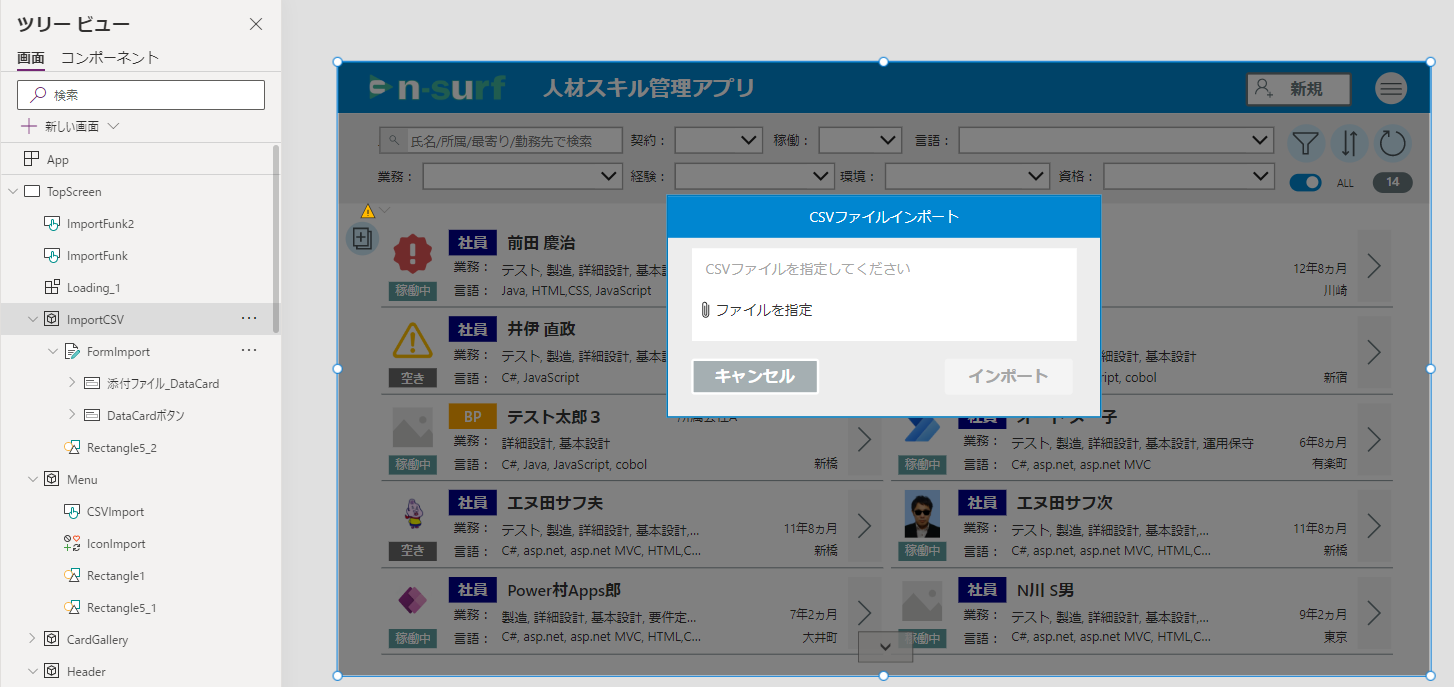Collapse the TopScreen node
Viewport: 1454px width, 687px height.
(12, 191)
